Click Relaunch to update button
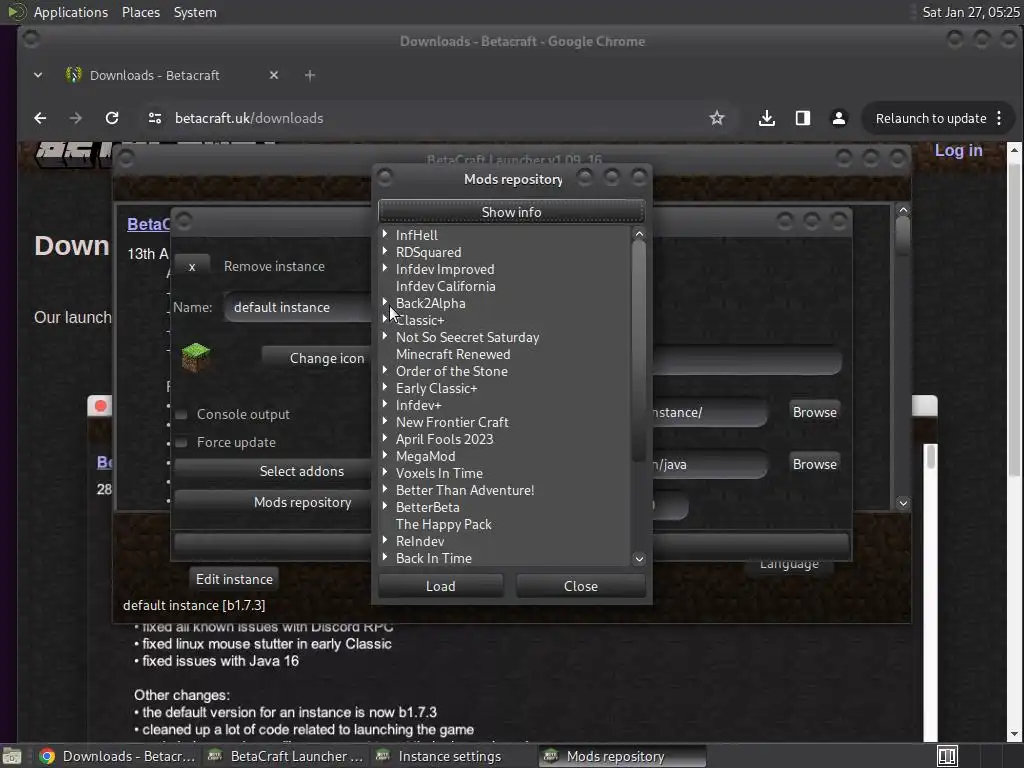 coord(931,118)
